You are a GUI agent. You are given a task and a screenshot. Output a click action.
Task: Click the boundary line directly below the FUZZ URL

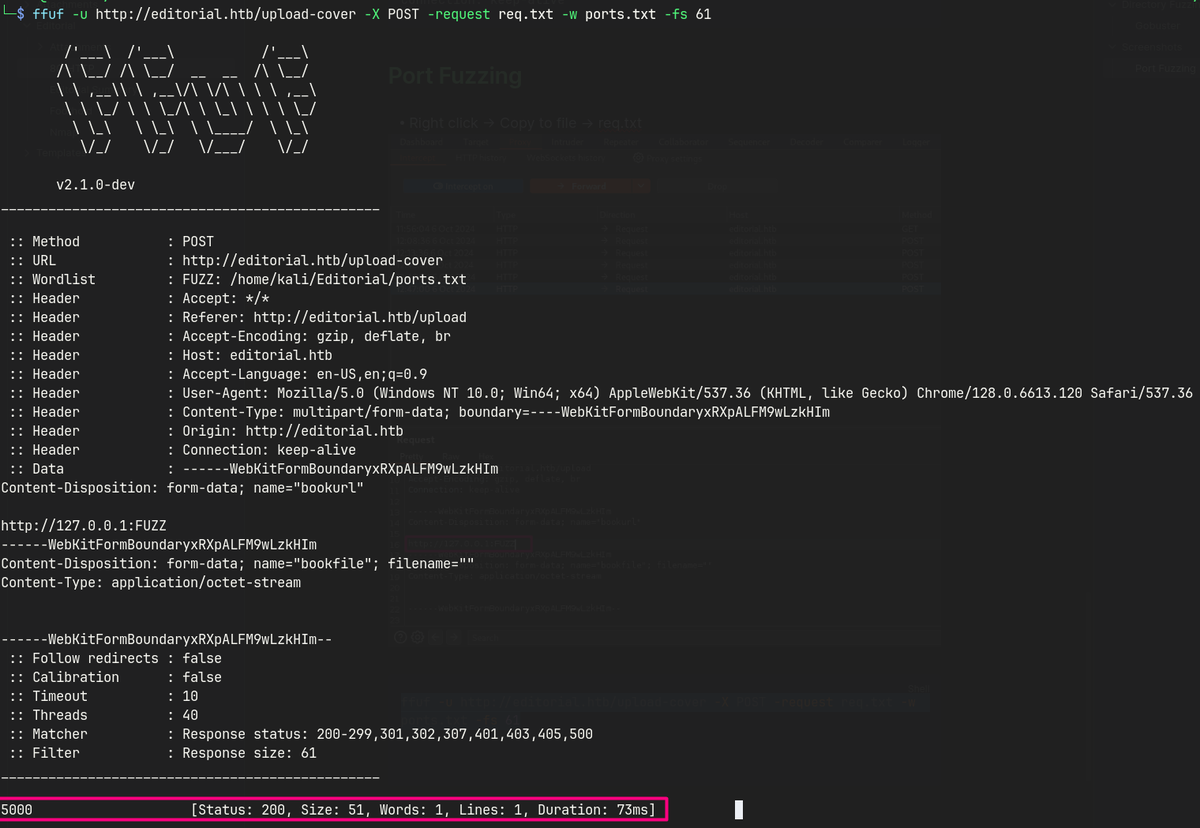(x=159, y=546)
